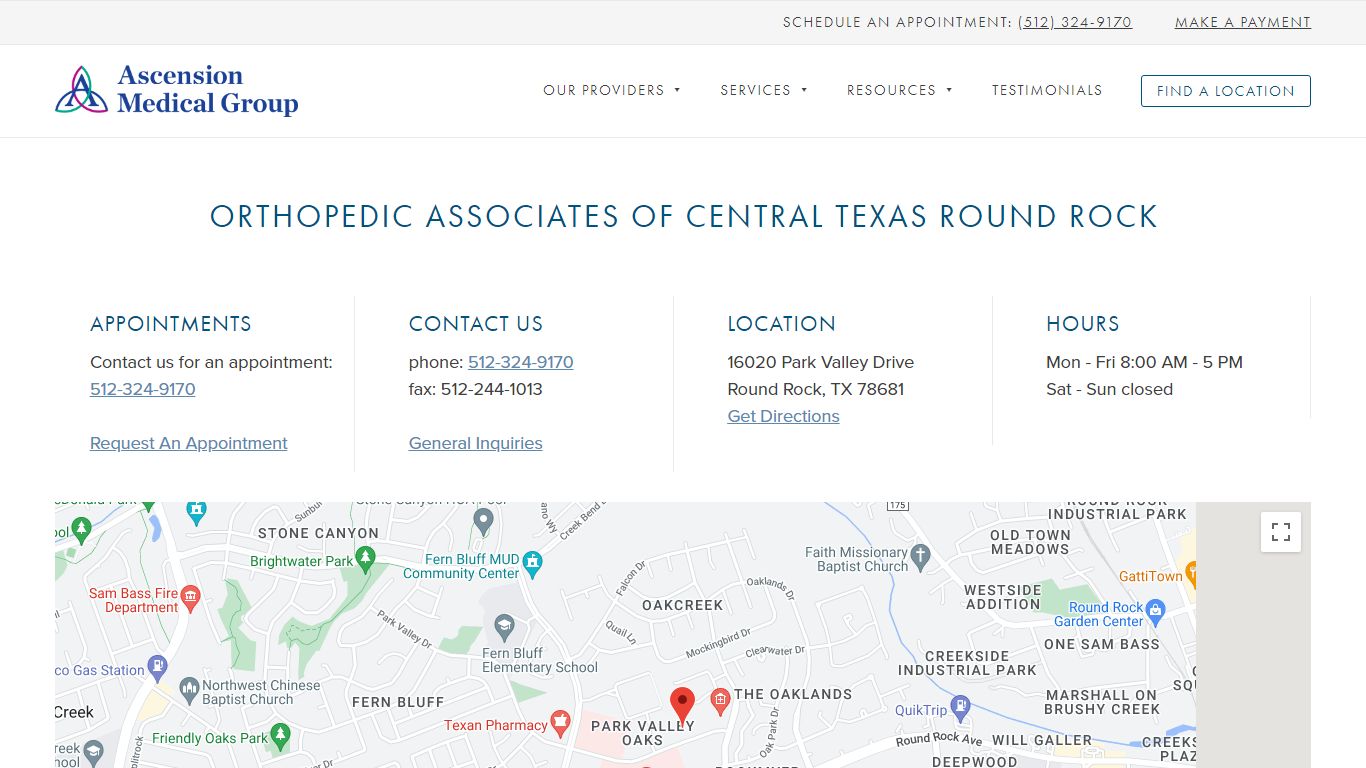
Task: Click the gas station marker near Sam Bass
Action: pyautogui.click(x=157, y=667)
